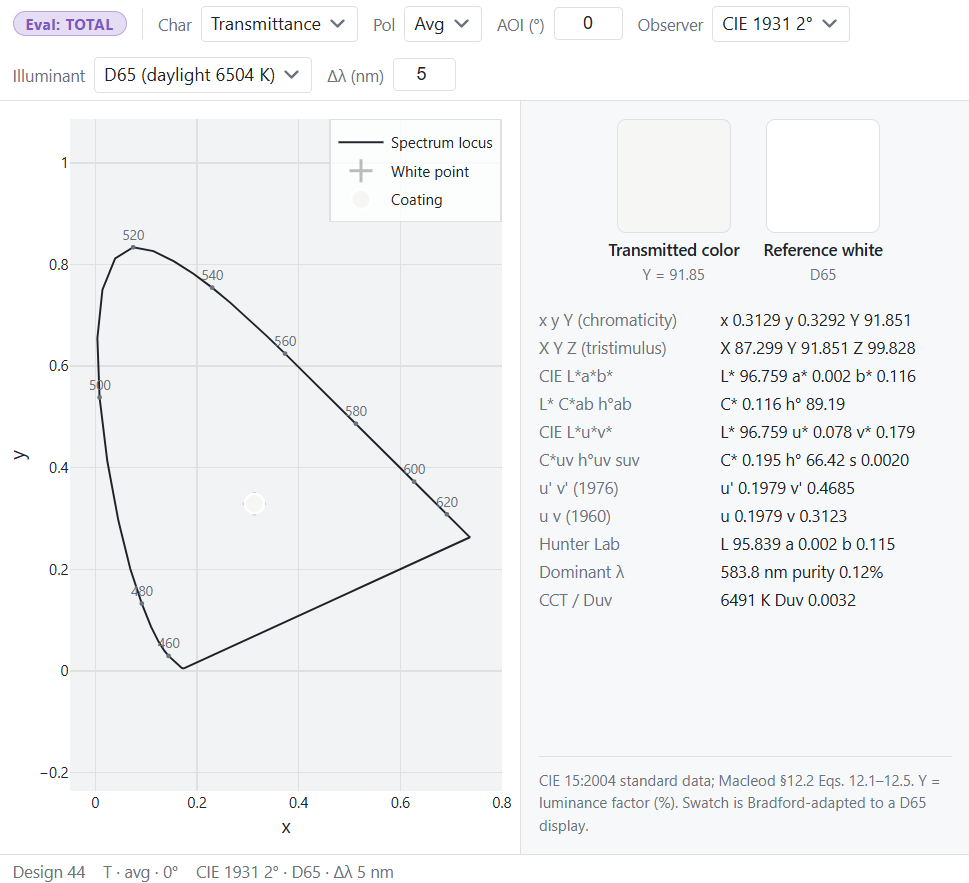Click the Δλ (nm) step input field
The image size is (969, 883).
coord(424,75)
